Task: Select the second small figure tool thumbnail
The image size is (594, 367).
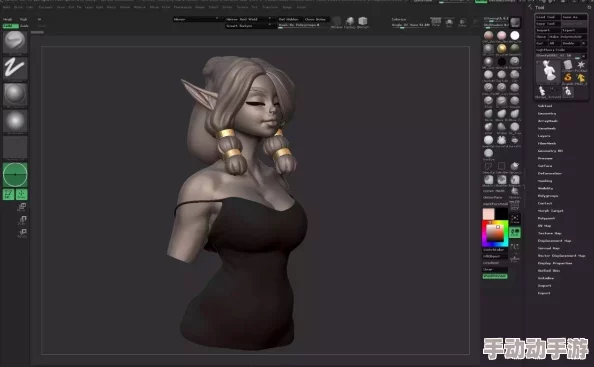Action: pyautogui.click(x=567, y=91)
